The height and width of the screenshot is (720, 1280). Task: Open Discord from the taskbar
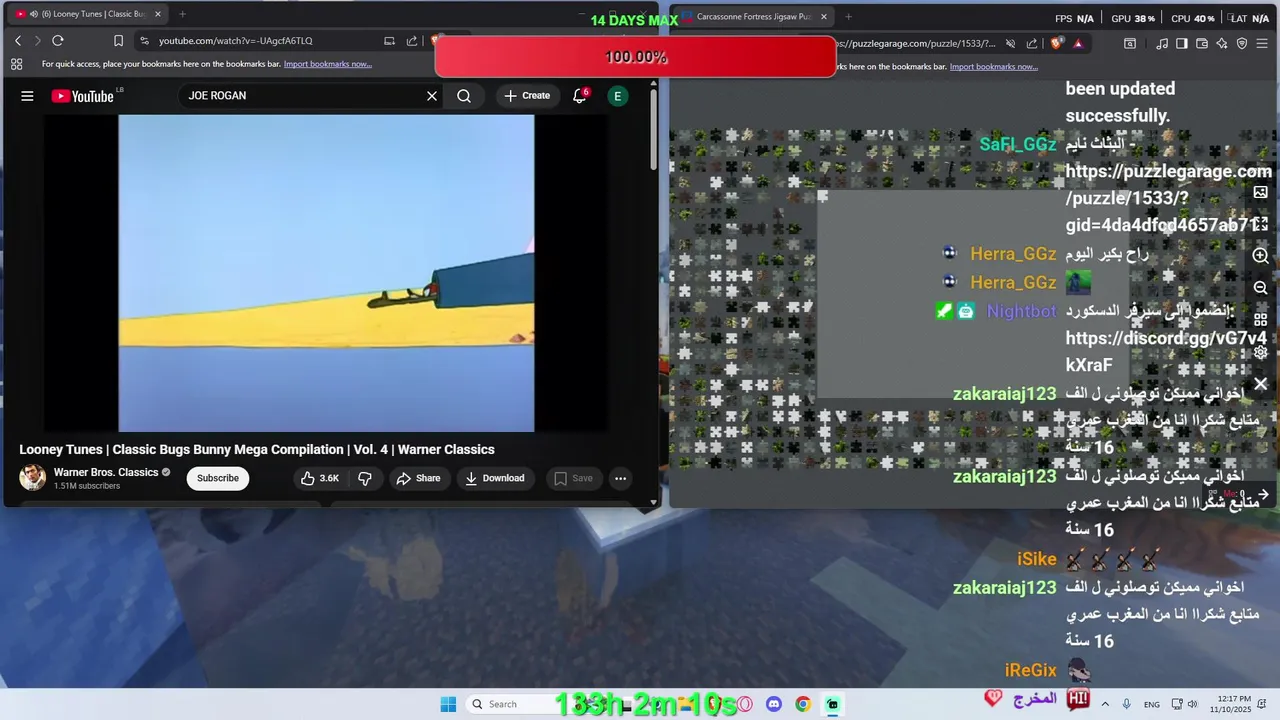click(773, 704)
